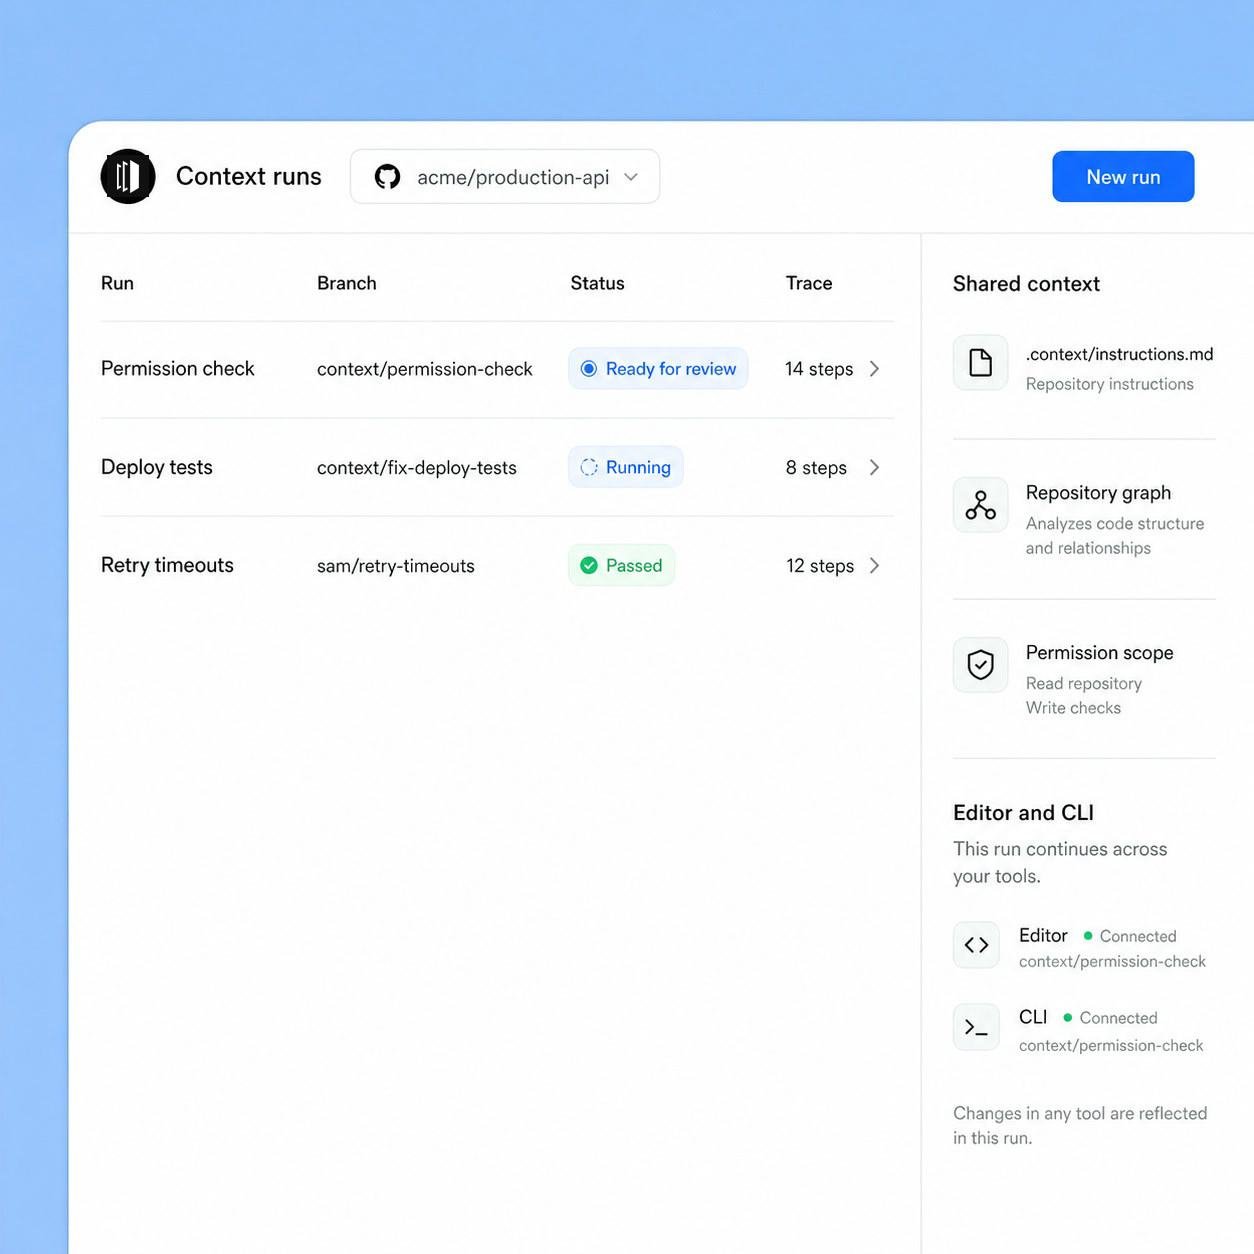Screen dimensions: 1254x1254
Task: Click branch context/fix-deploy-tests
Action: (417, 468)
